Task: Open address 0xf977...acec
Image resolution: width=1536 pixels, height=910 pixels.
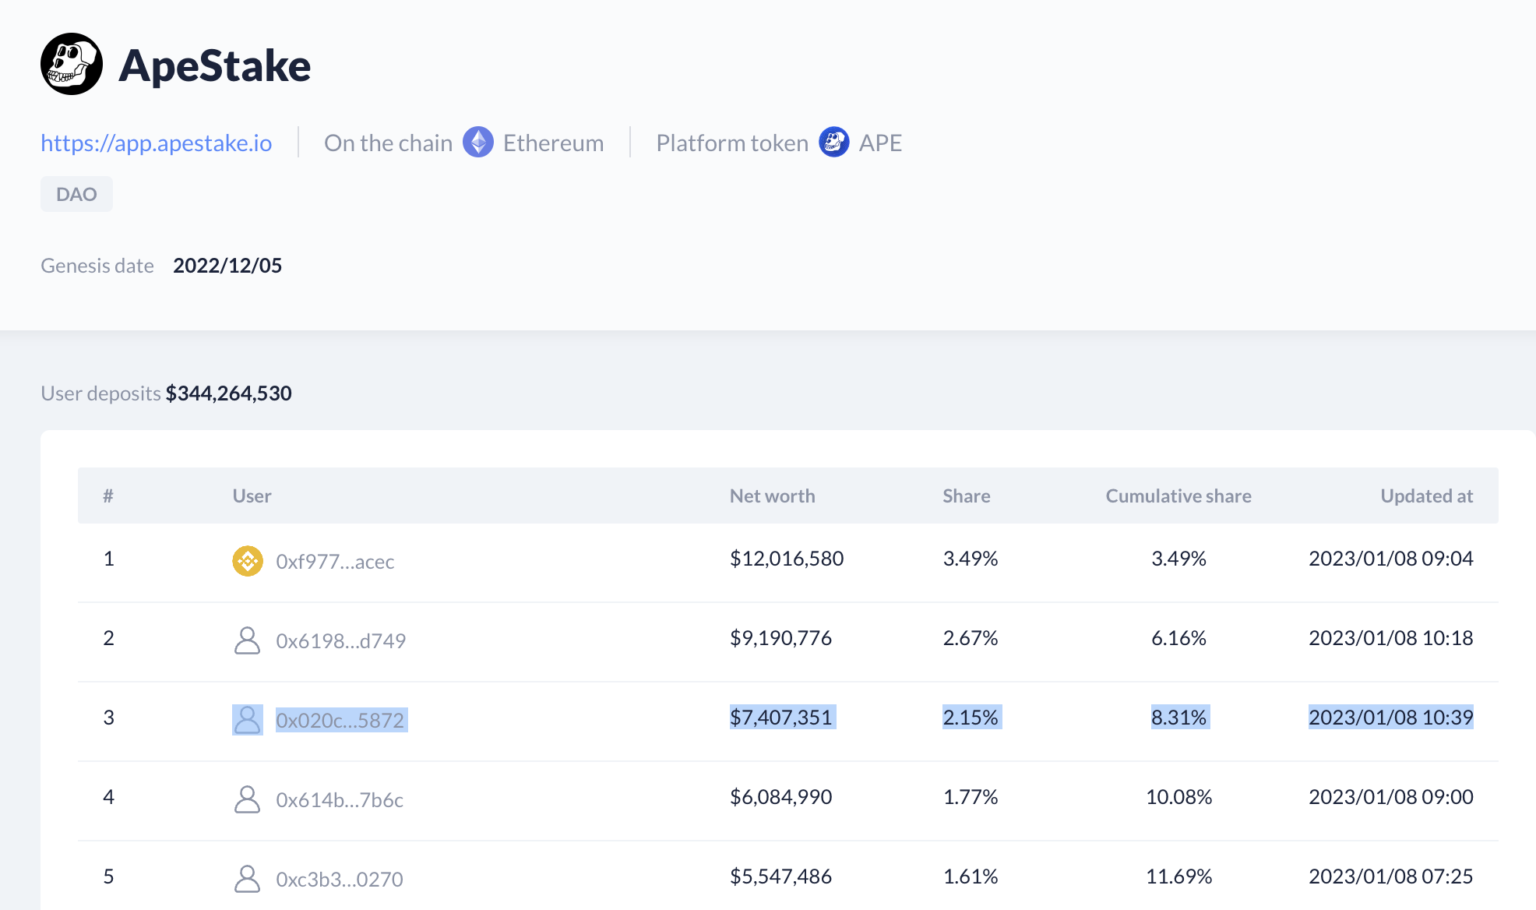Action: click(335, 562)
